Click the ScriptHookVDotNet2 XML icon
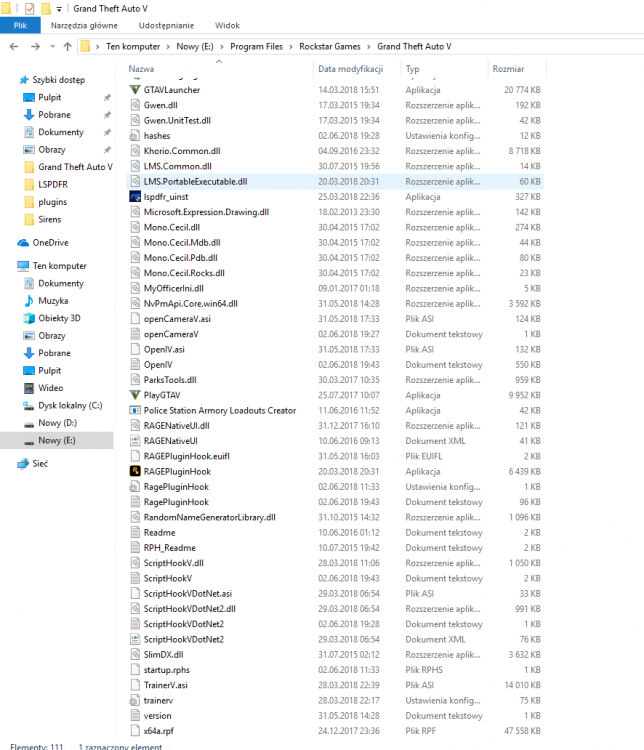This screenshot has height=750, width=644. [x=135, y=640]
